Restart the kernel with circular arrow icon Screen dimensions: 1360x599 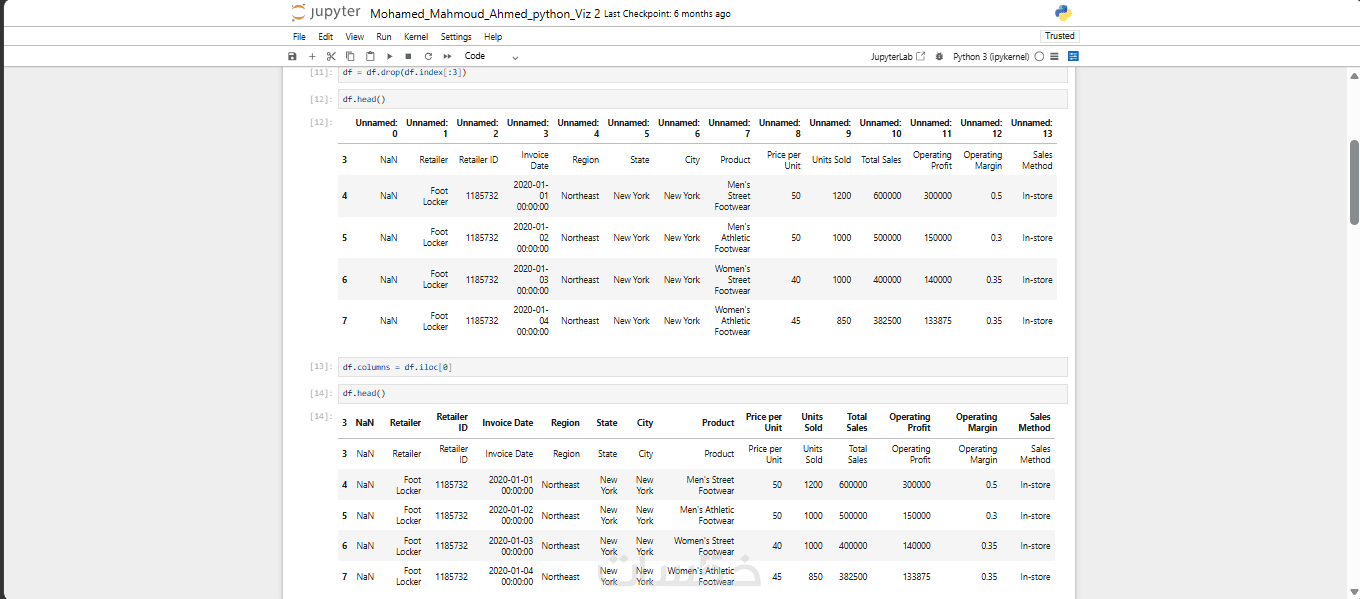click(x=427, y=57)
